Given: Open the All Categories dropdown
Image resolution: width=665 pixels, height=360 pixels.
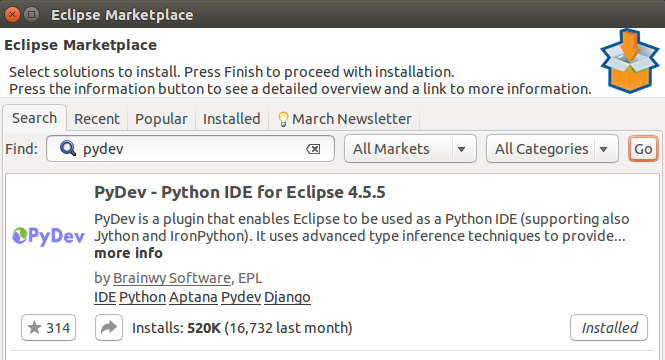Looking at the screenshot, I should (552, 149).
